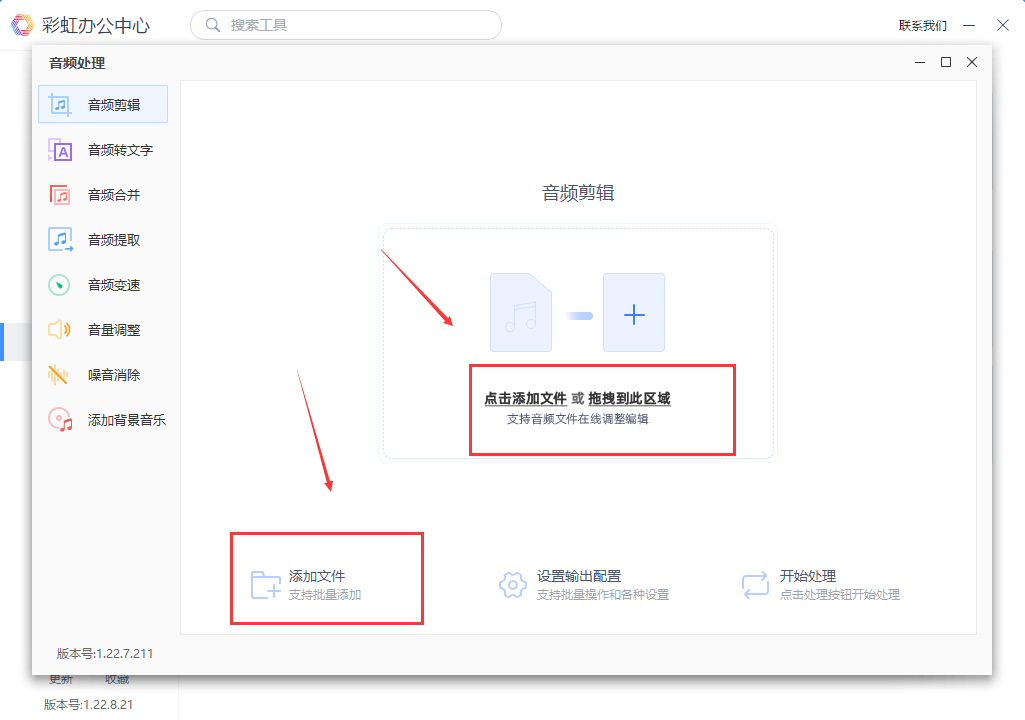The image size is (1025, 720).
Task: Select the 音频合并 audio merge tool
Action: (103, 194)
